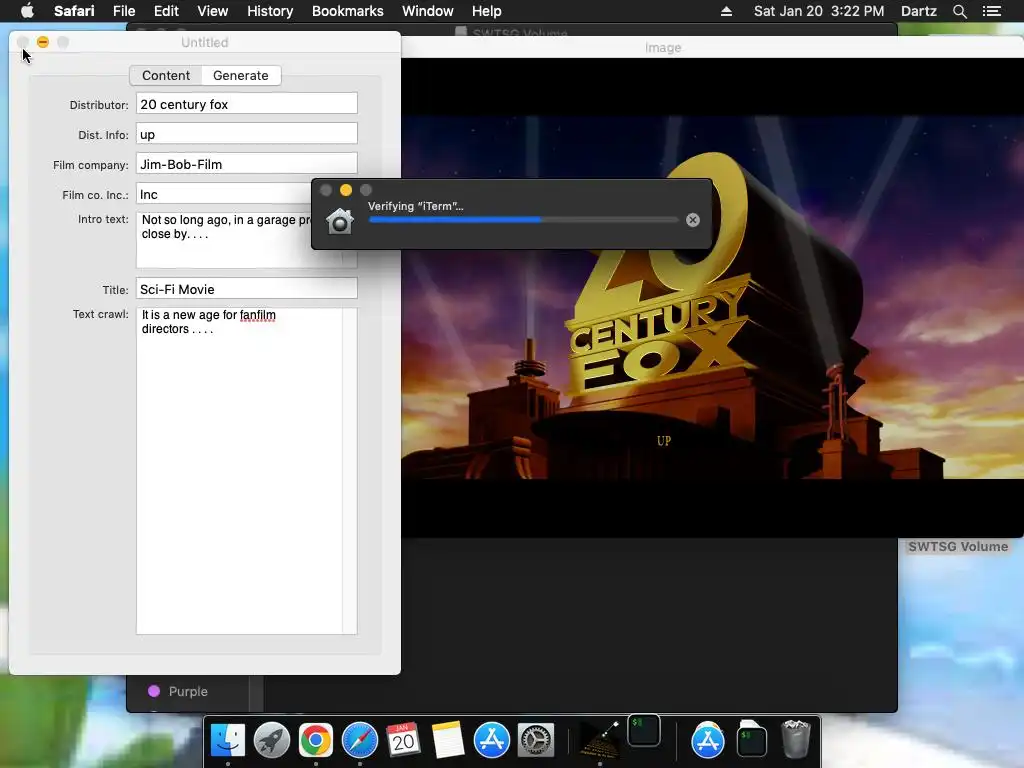Screen dimensions: 1024x768
Task: Click the Gatekeeper house icon in the verifying dialog
Action: click(x=340, y=221)
